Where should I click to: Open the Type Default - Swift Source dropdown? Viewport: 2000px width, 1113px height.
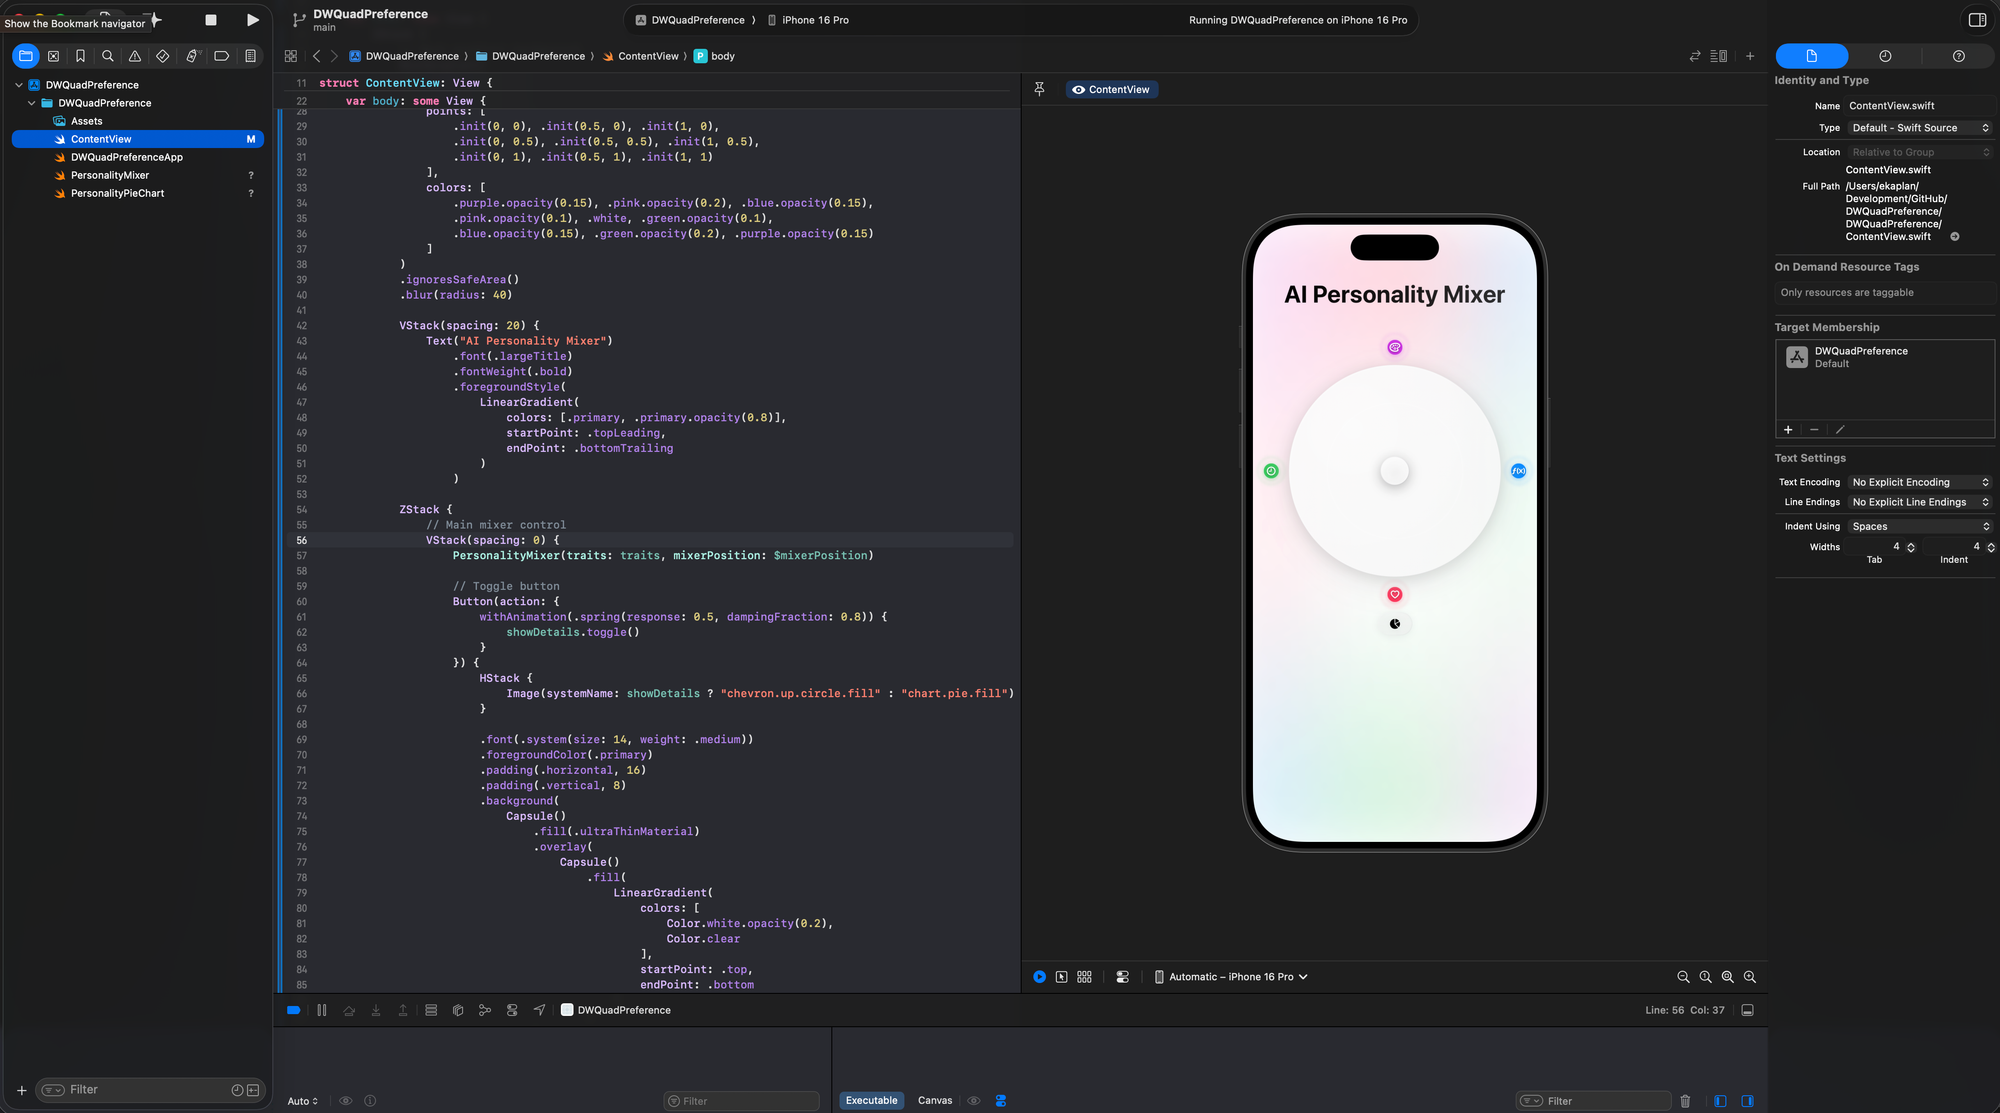coord(1919,128)
